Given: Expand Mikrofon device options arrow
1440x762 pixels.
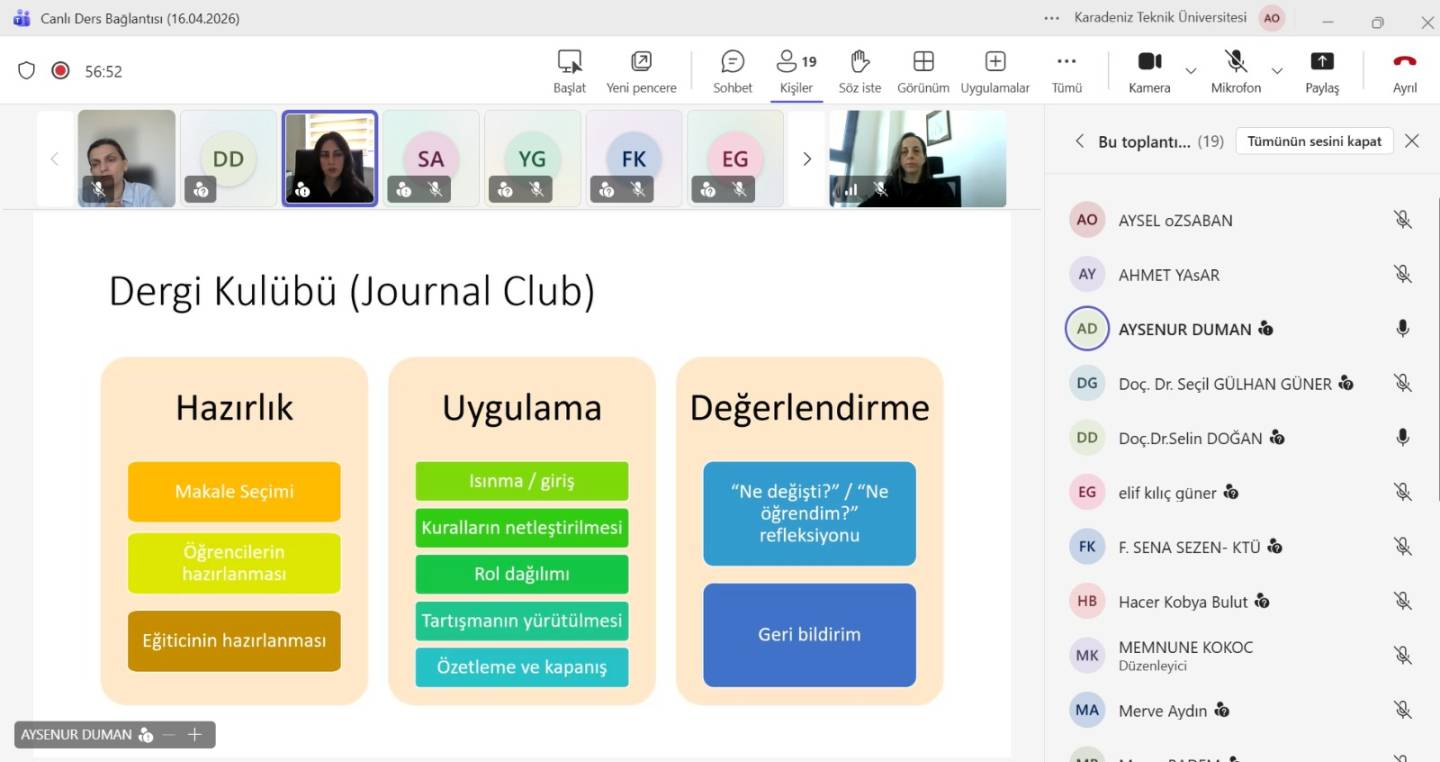Looking at the screenshot, I should pyautogui.click(x=1277, y=71).
